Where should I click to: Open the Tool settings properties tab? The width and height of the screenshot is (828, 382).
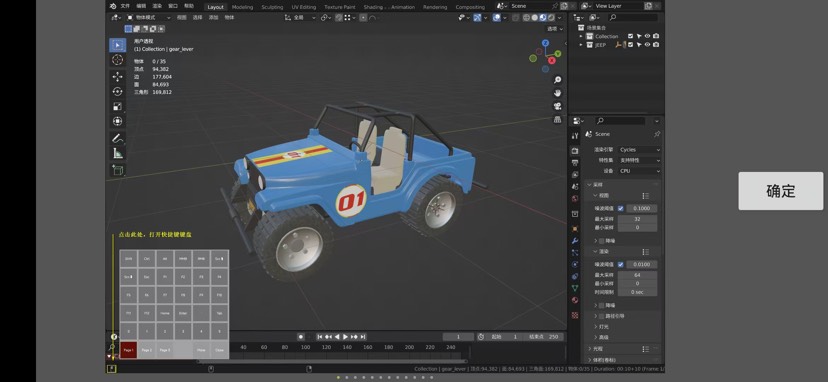click(x=575, y=136)
